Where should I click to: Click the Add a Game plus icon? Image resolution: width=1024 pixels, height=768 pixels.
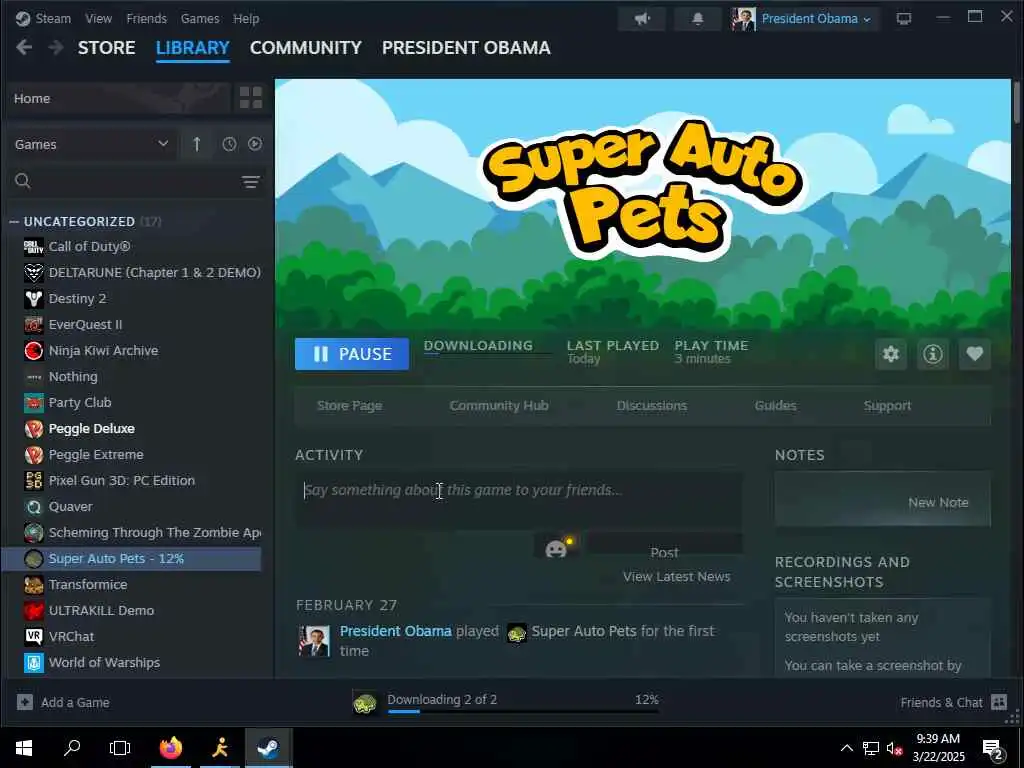pyautogui.click(x=25, y=702)
